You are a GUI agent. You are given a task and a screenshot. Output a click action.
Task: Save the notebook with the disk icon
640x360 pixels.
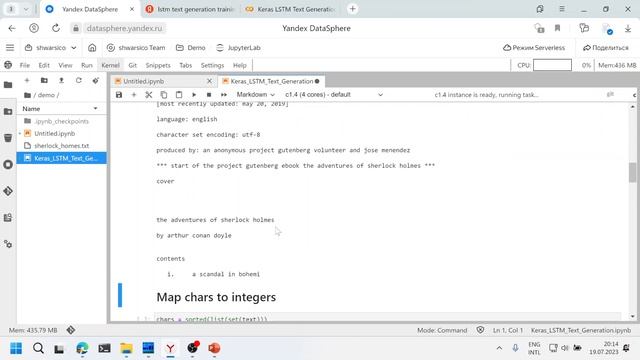coord(119,95)
